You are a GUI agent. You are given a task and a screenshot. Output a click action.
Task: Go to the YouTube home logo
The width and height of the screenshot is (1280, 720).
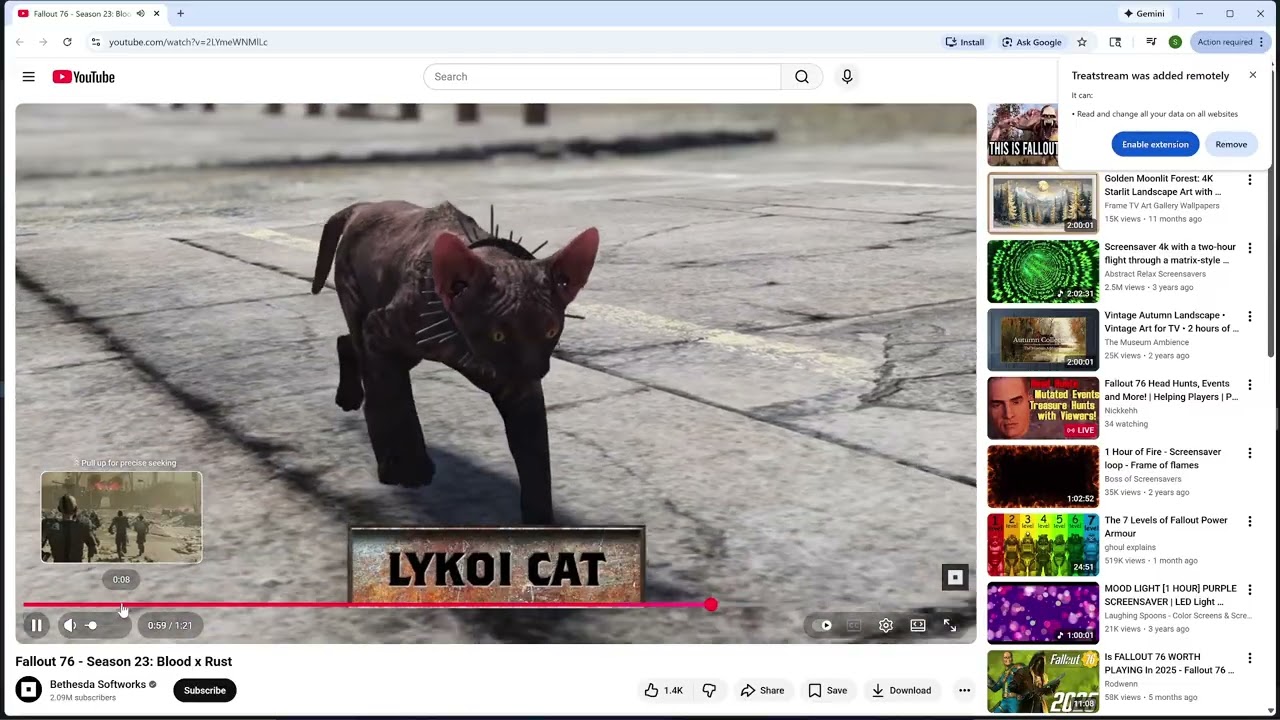point(84,77)
